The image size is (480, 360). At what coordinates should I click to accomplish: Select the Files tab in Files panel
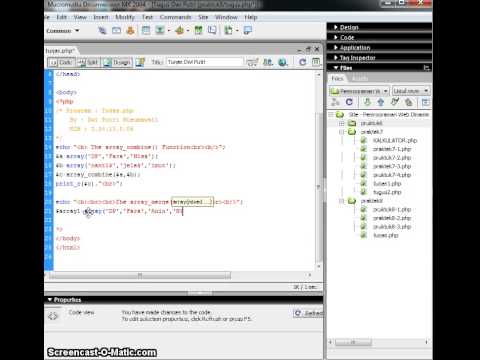click(x=337, y=78)
